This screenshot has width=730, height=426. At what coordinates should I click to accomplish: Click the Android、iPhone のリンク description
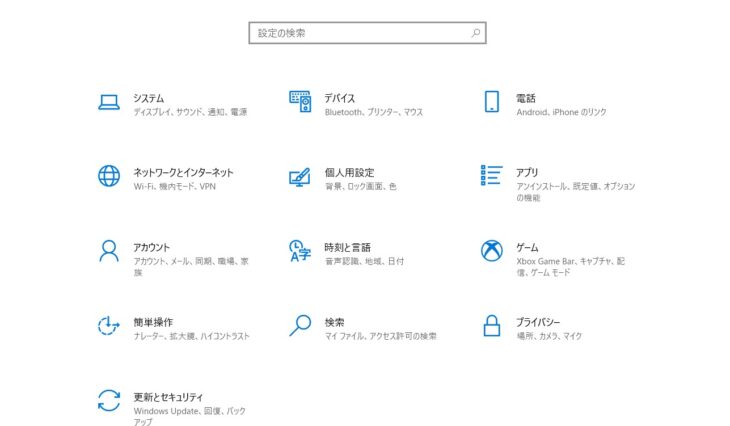point(561,112)
